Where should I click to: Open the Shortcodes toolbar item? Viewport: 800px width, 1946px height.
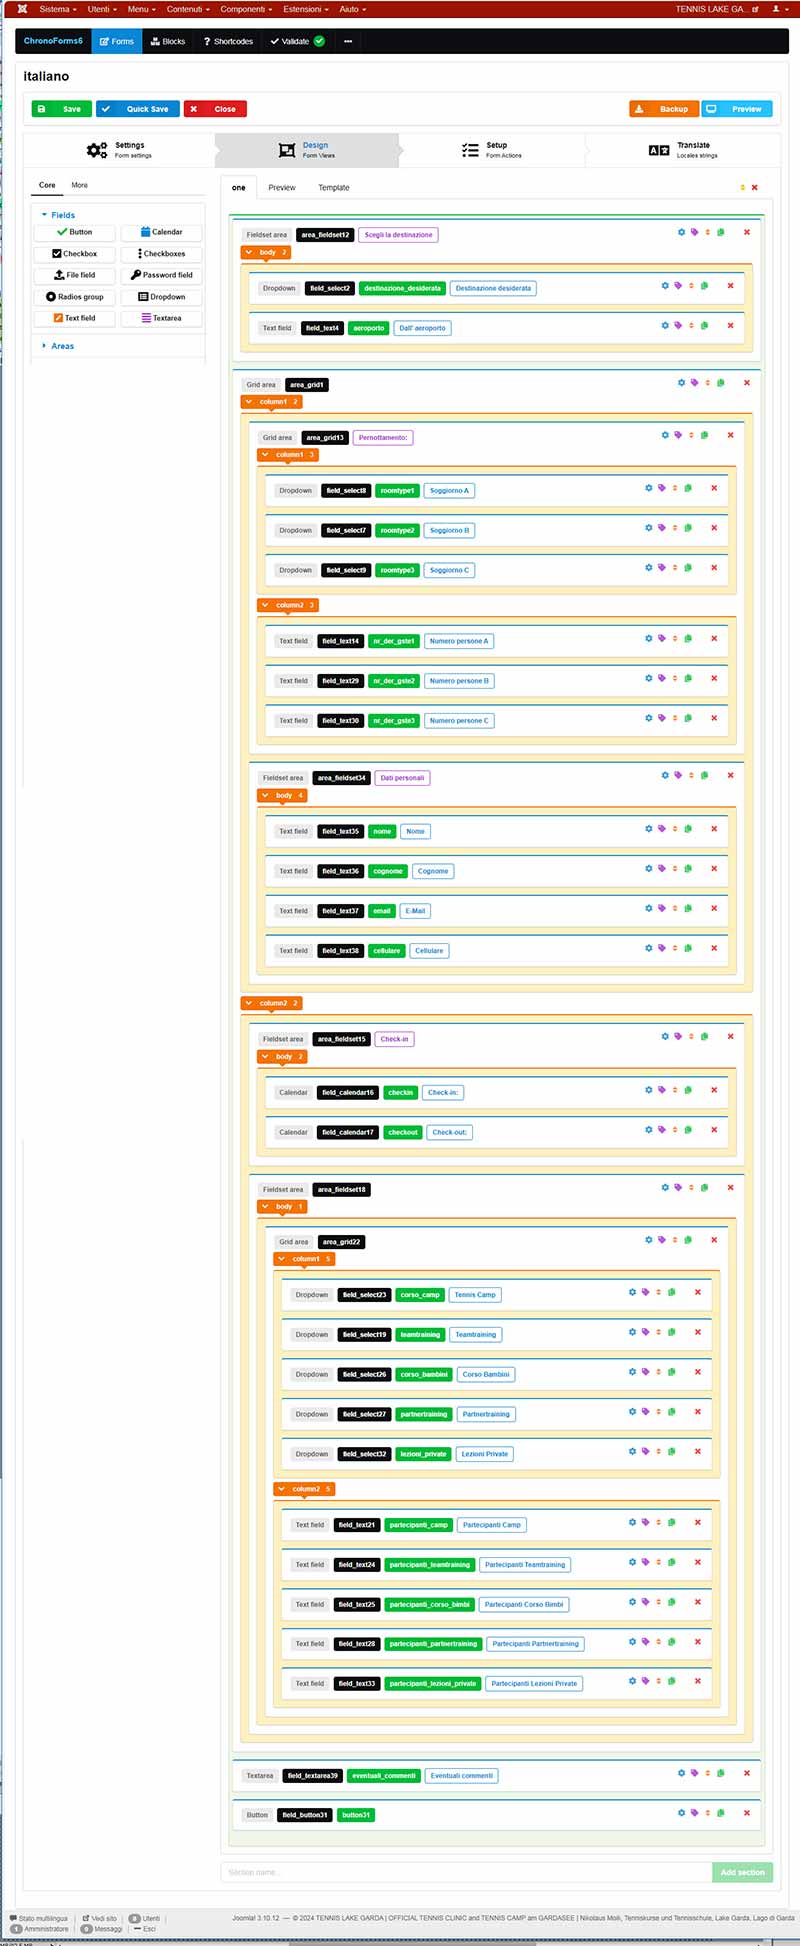pos(228,41)
